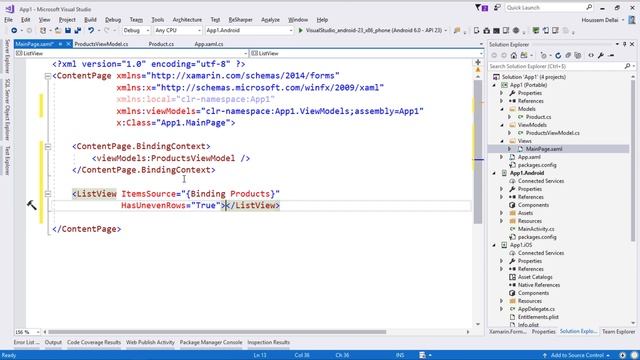
Task: Click Show All Files in Solution Explorer
Action: click(578, 55)
